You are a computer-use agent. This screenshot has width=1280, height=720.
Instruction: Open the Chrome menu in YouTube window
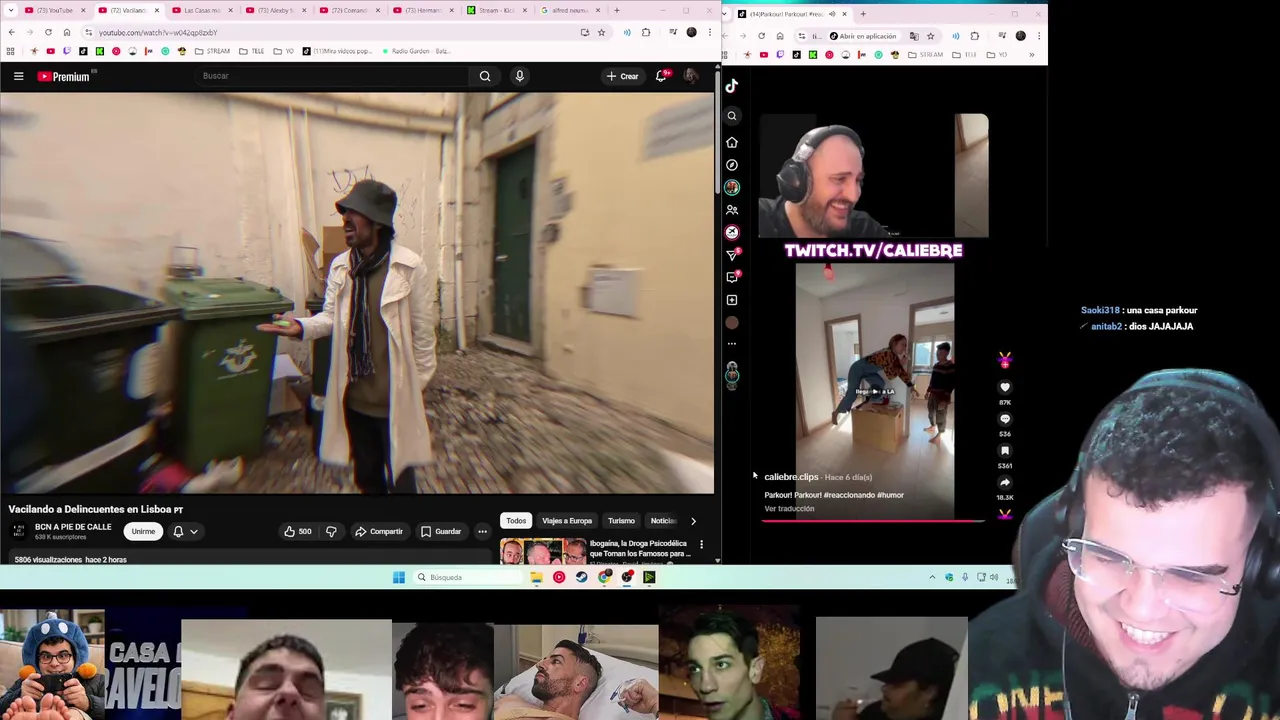click(x=709, y=32)
